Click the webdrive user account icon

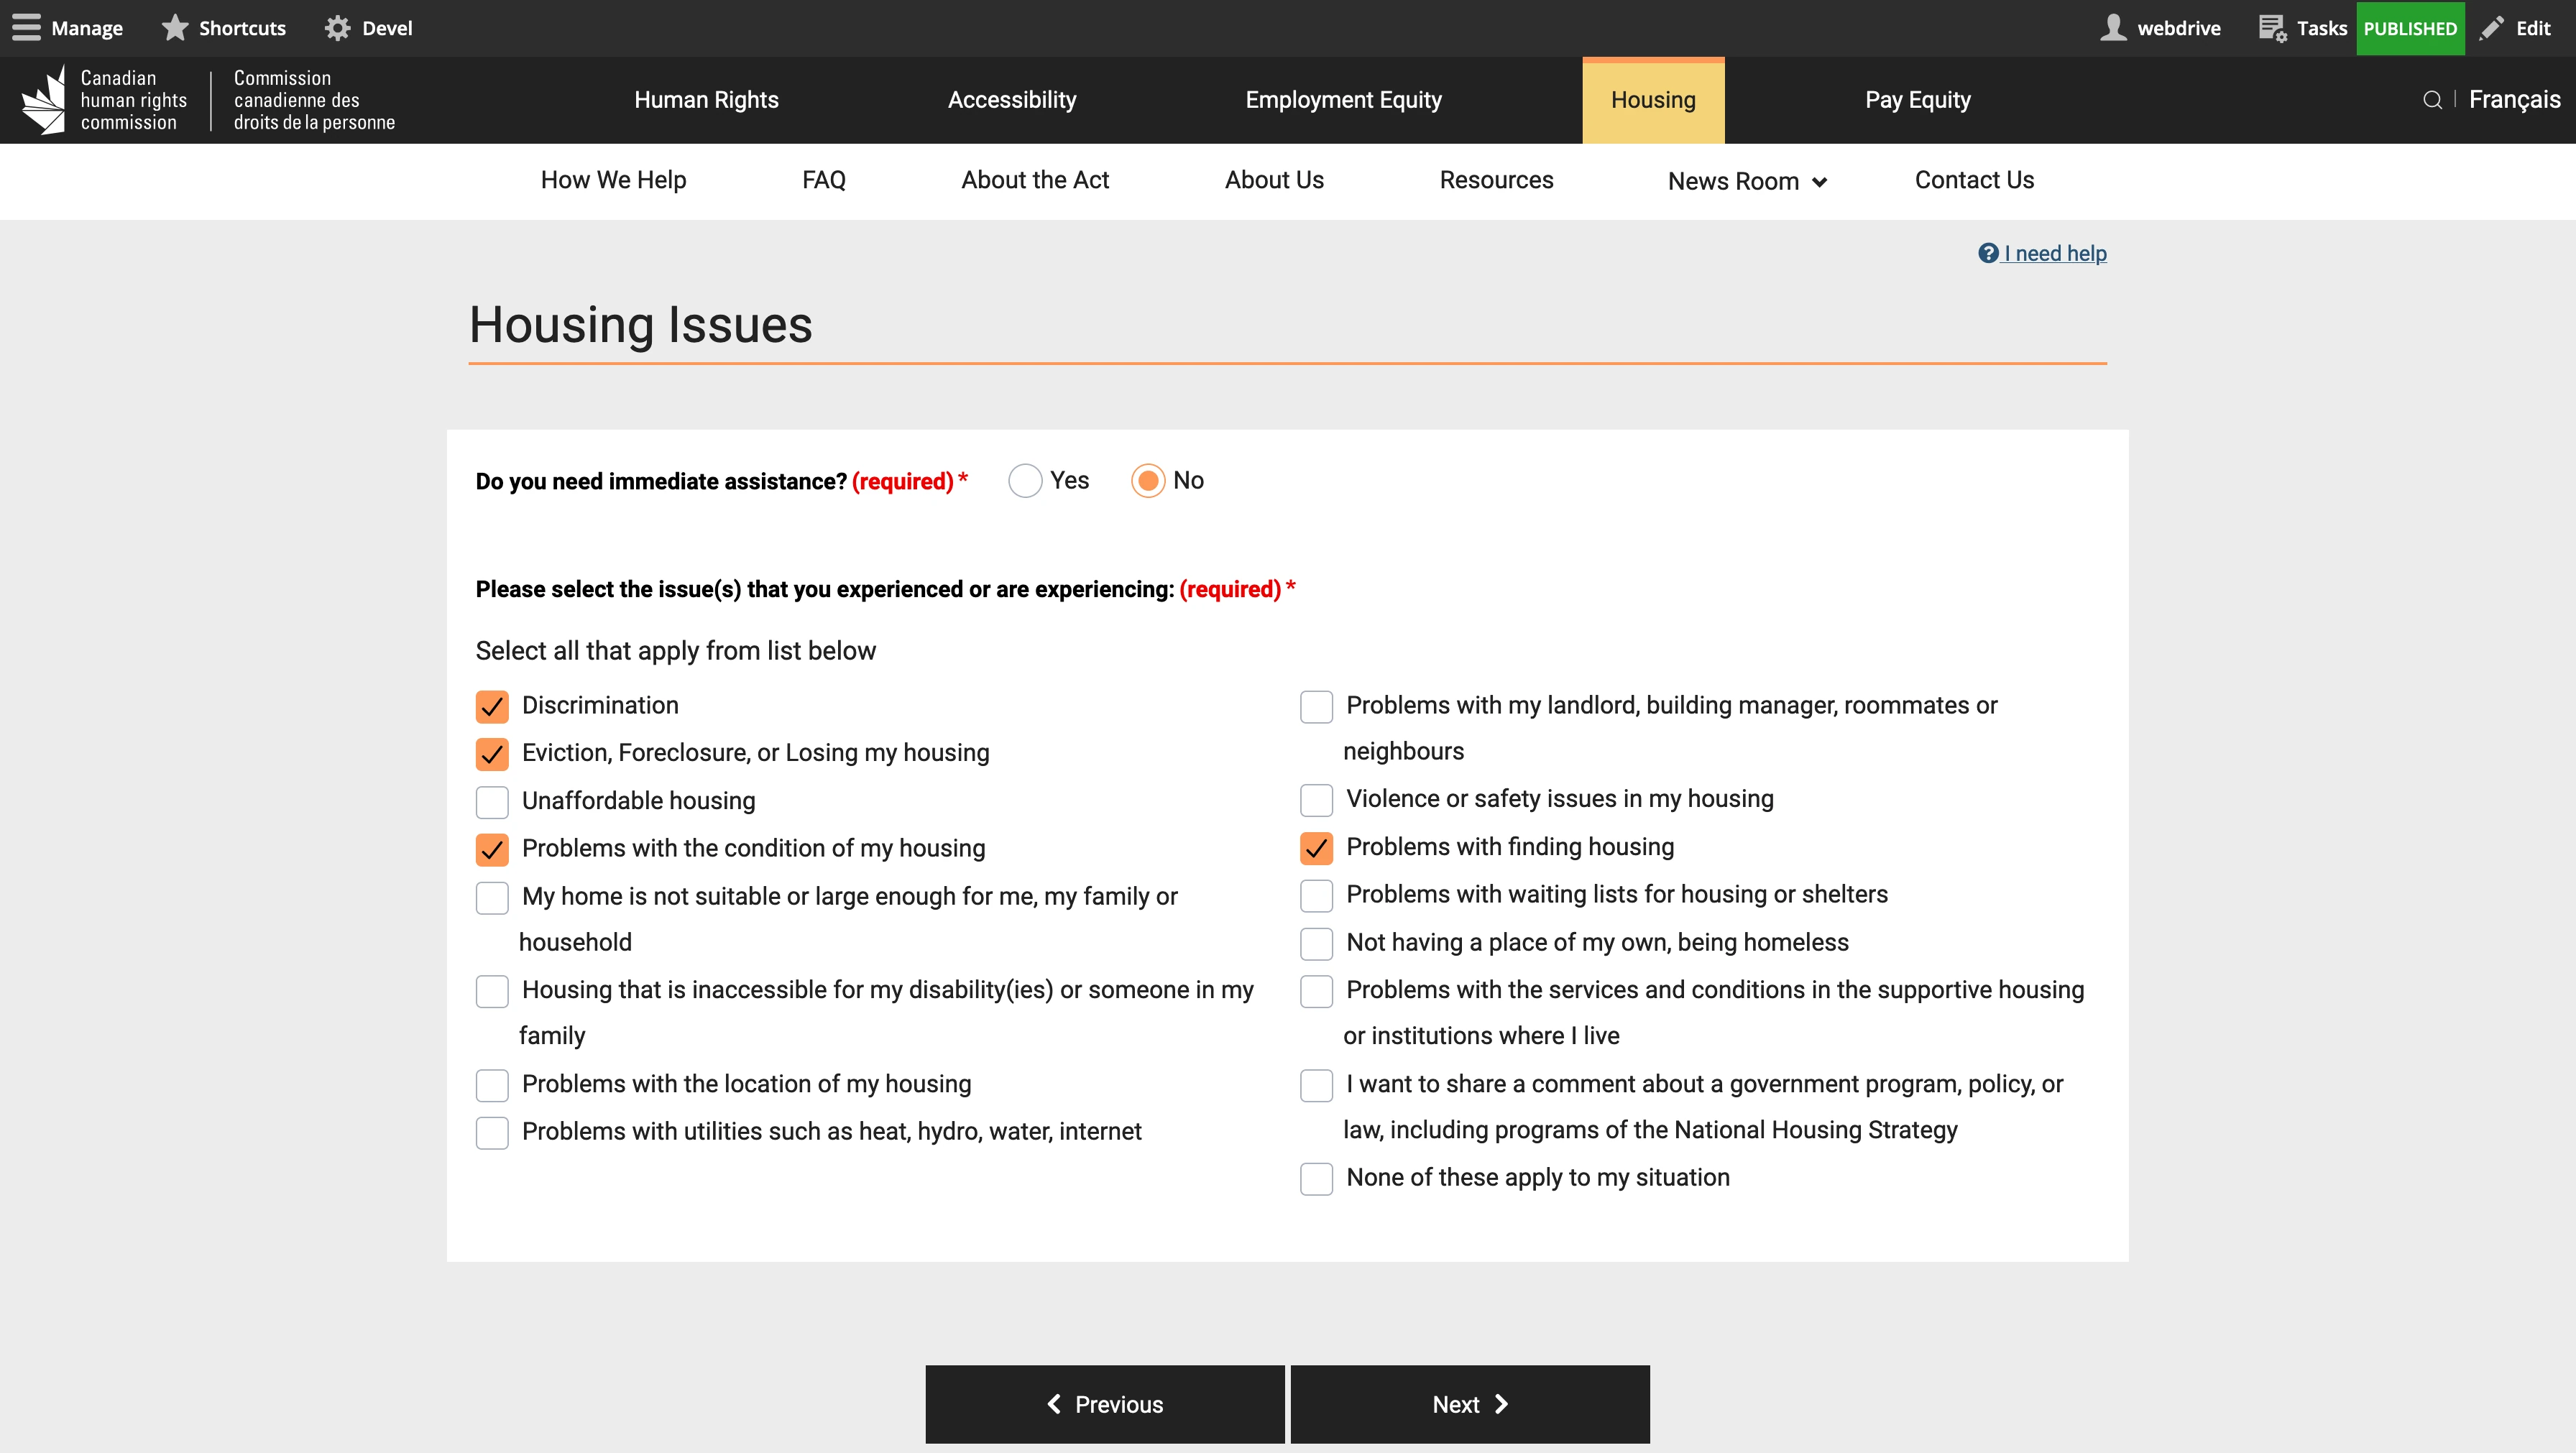2115,27
